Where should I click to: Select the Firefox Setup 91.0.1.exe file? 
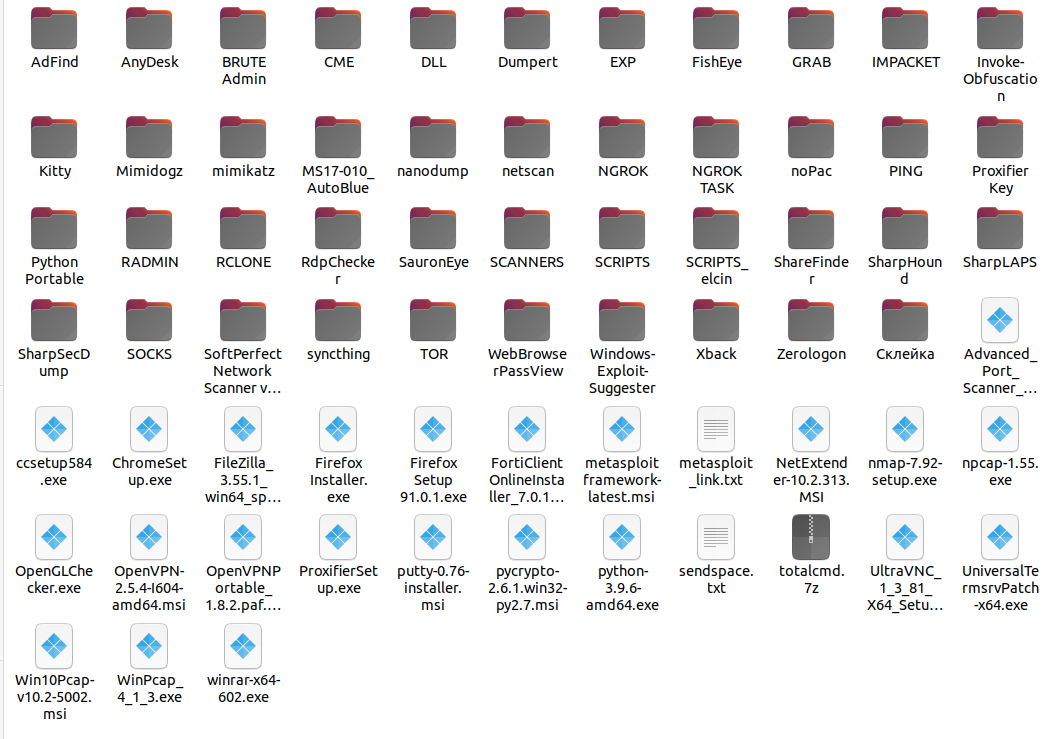pos(433,429)
